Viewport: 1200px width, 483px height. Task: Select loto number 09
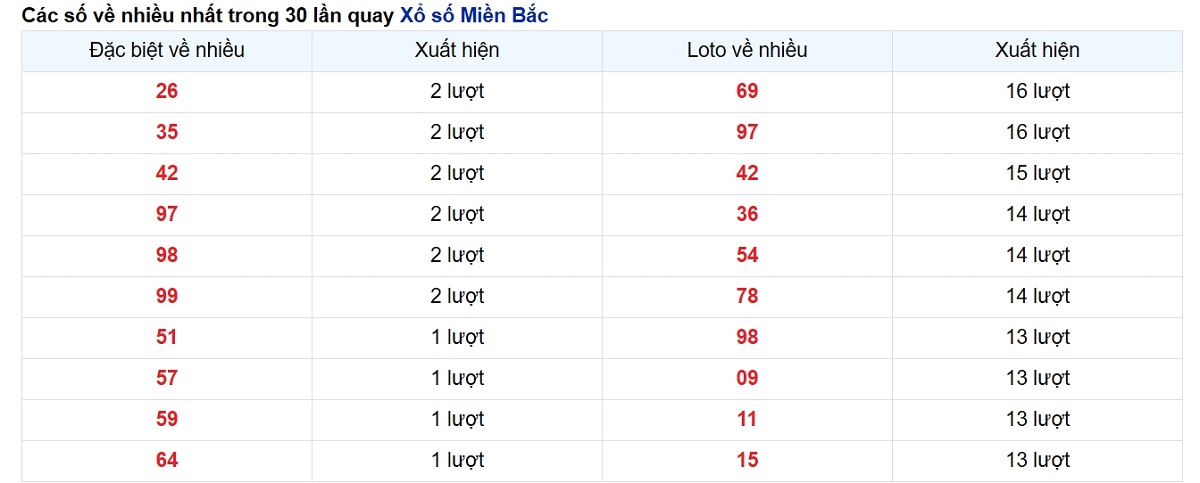[x=747, y=378]
